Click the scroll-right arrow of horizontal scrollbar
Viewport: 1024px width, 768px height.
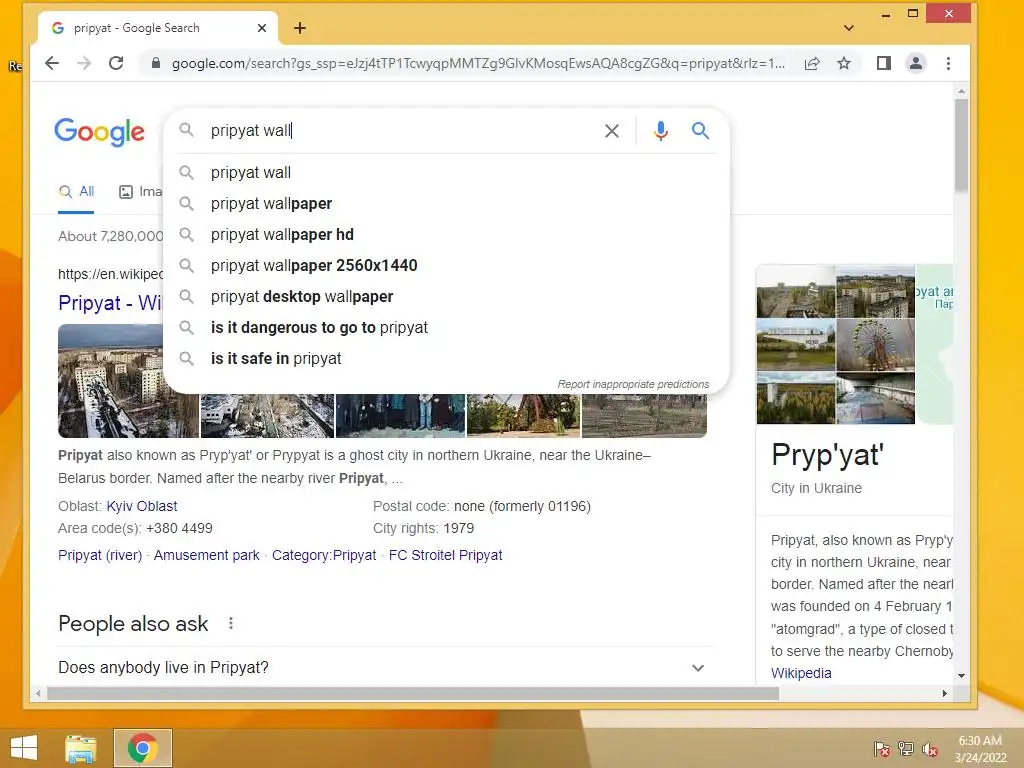pos(944,694)
